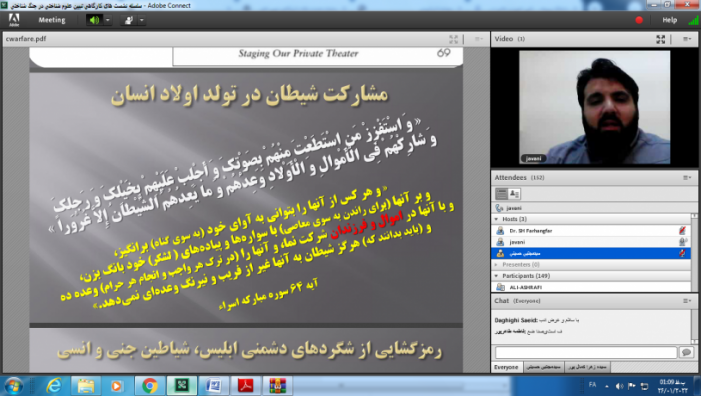Click the active speaker phone icon beside javani
701x396 pixels.
tap(499, 208)
